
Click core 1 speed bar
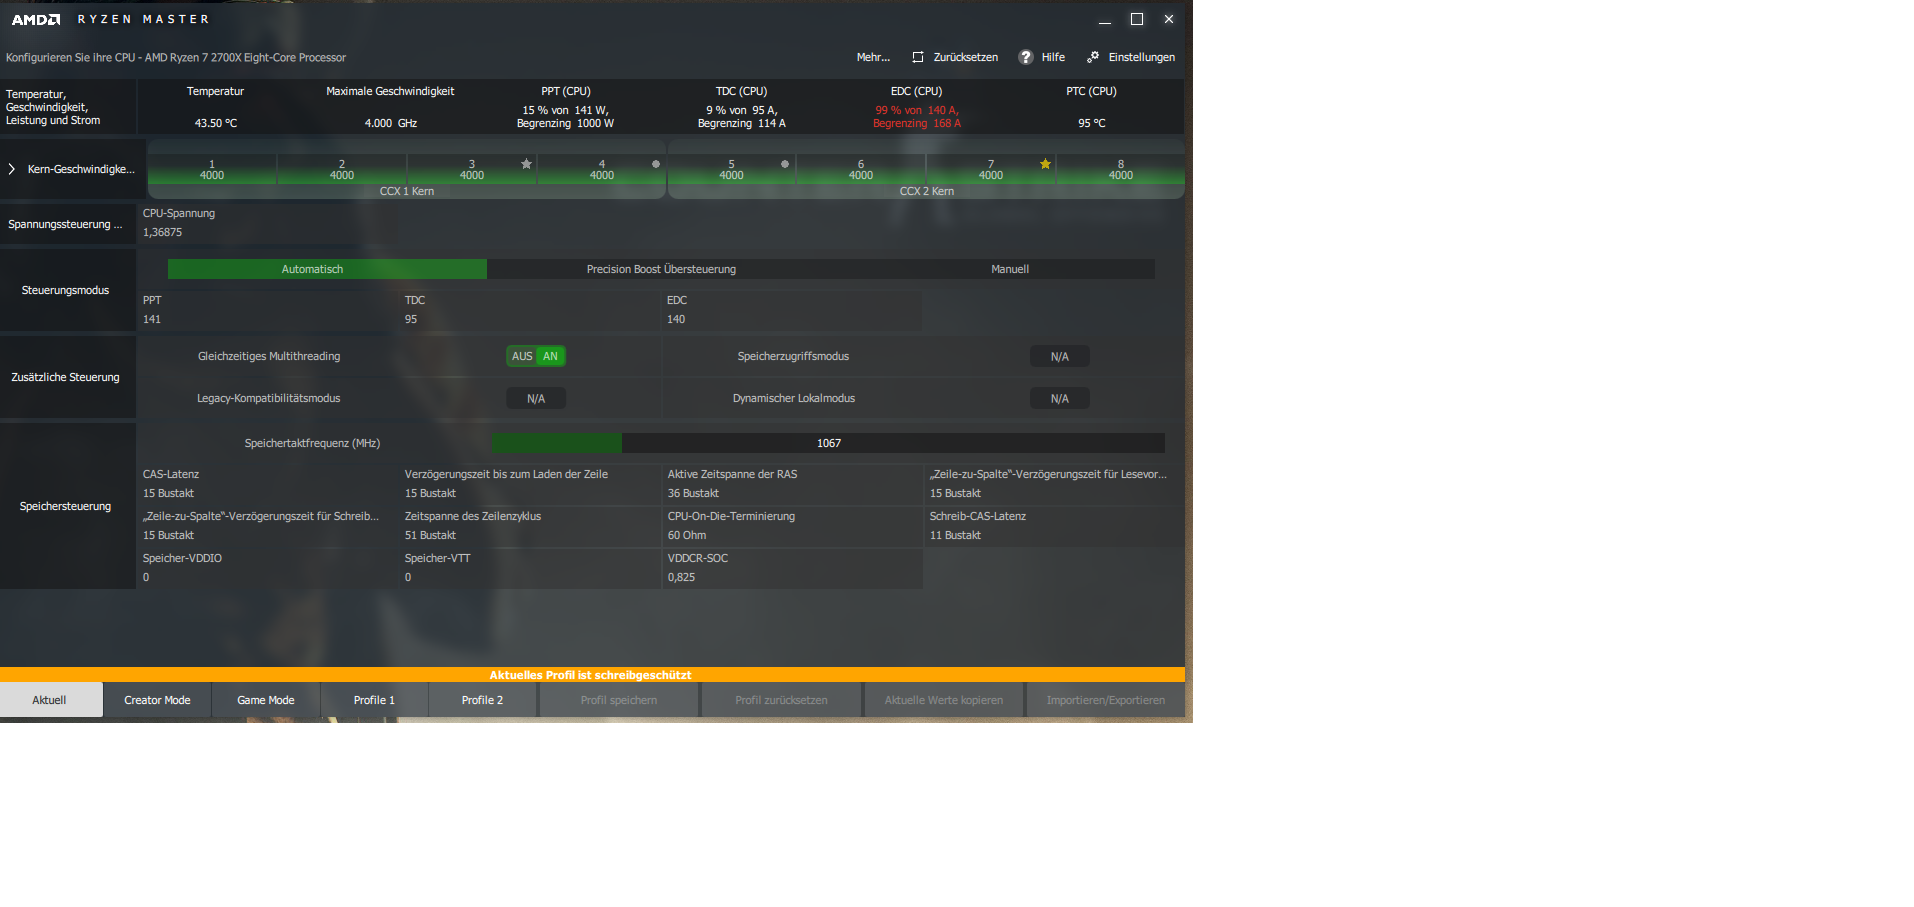(212, 169)
